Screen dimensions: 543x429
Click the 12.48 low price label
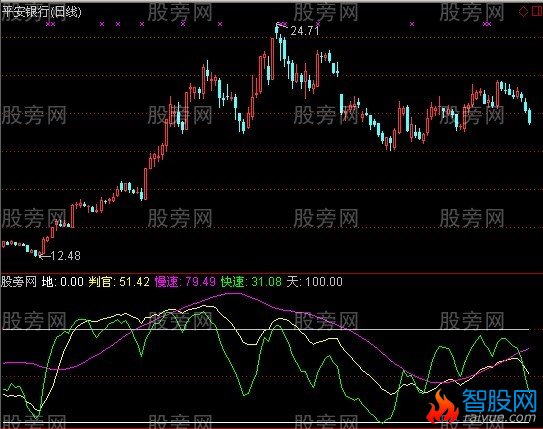(65, 256)
